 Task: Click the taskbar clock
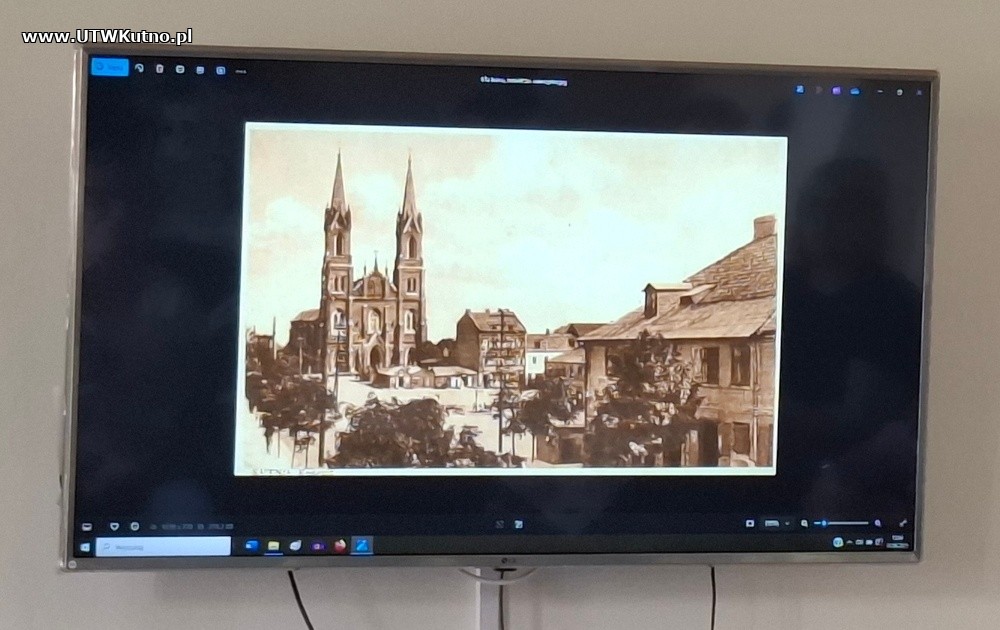(x=897, y=542)
